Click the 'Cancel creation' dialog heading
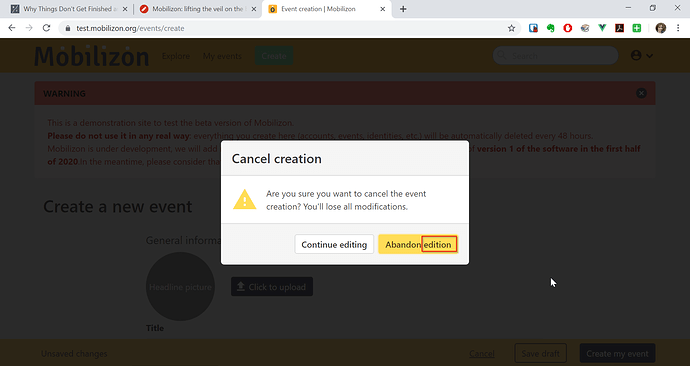 point(276,159)
